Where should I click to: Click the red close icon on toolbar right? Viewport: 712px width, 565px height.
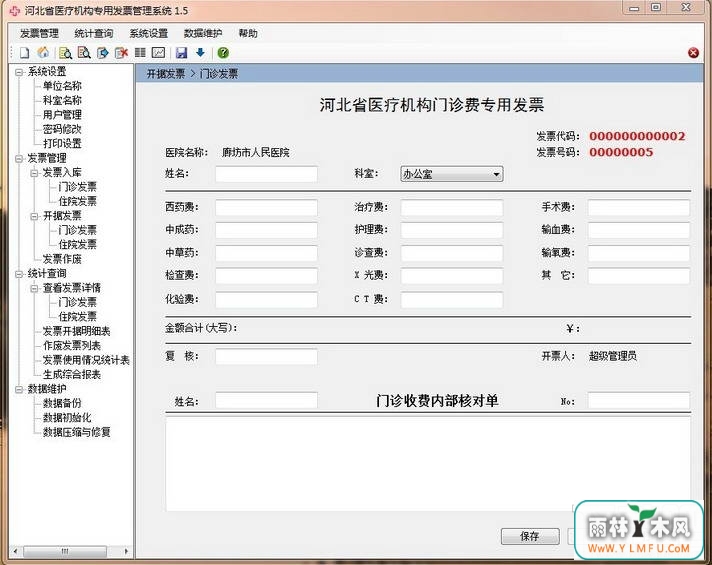coord(693,53)
